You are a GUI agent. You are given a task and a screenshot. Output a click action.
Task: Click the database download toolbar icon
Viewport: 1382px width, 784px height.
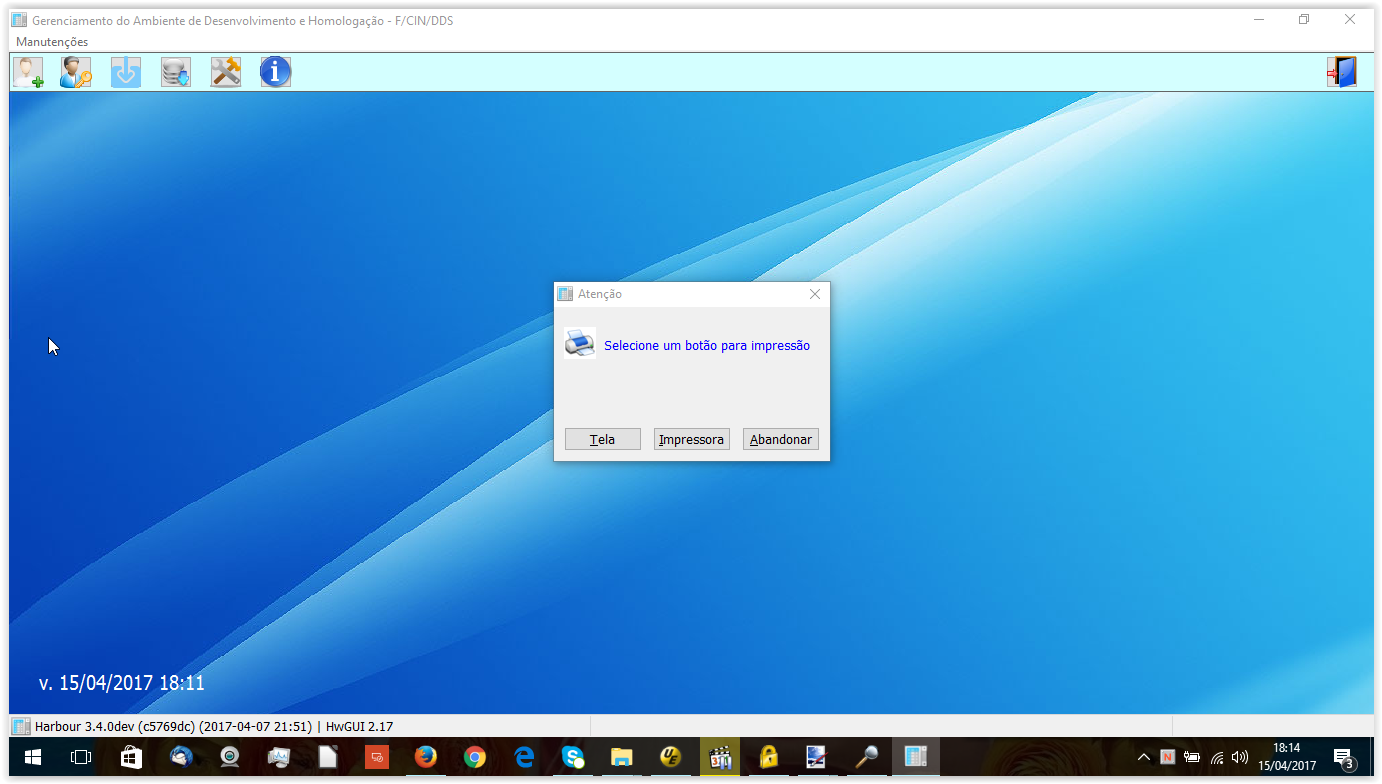176,72
